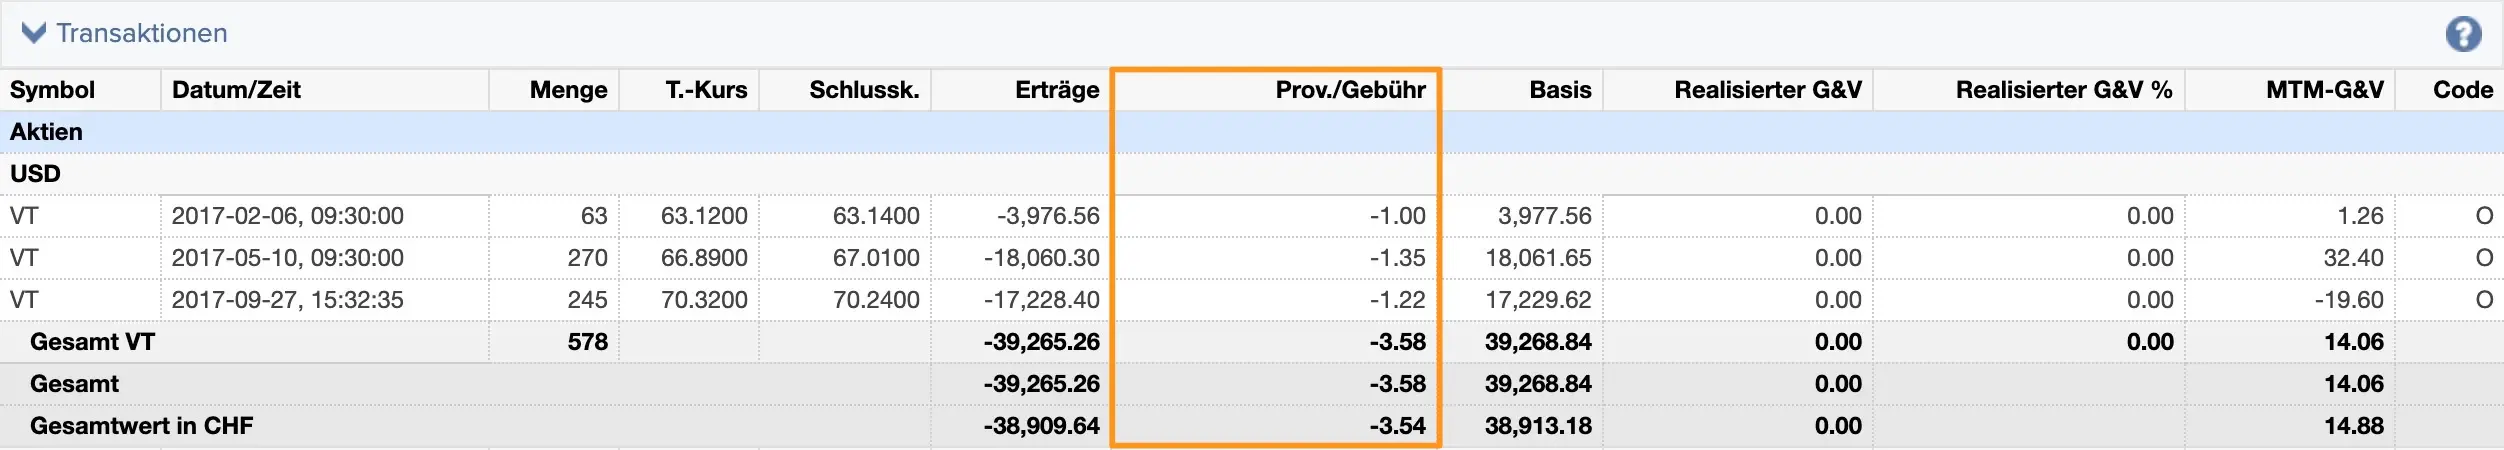Click the Code column header

[2462, 90]
